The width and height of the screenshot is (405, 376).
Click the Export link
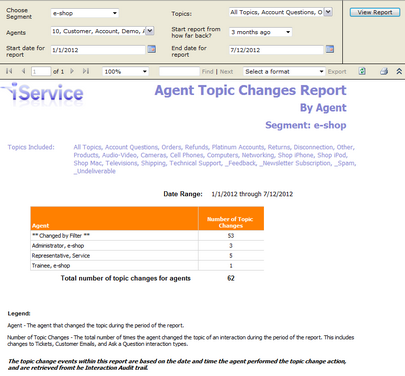[337, 71]
